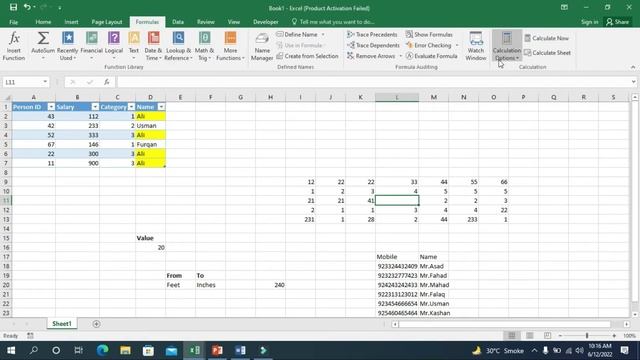
Task: Open Lookup & Reference functions
Action: tap(178, 46)
